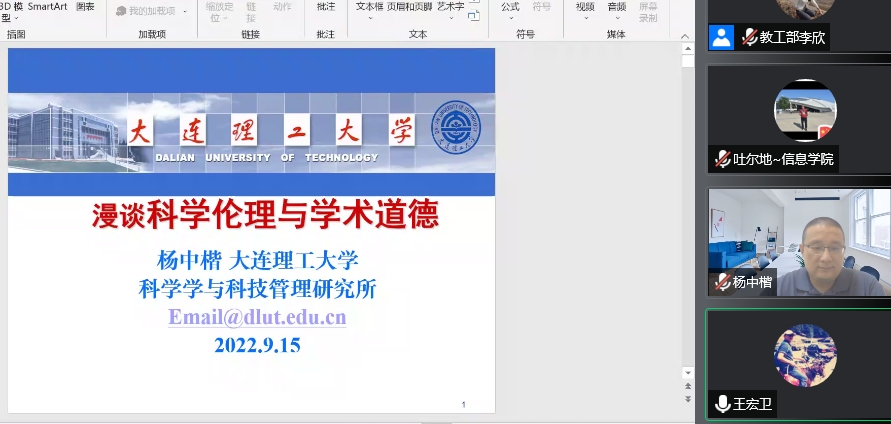
Task: Click the Email@dlut.edu.cn link on slide
Action: (257, 317)
